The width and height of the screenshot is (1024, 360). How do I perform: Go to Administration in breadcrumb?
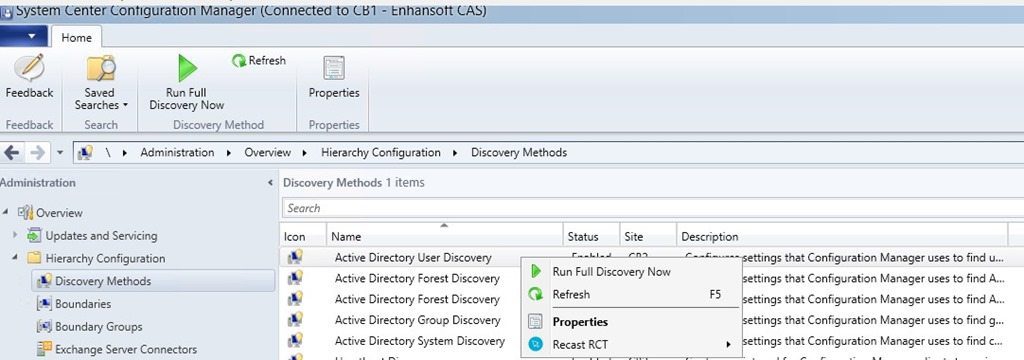coord(177,152)
